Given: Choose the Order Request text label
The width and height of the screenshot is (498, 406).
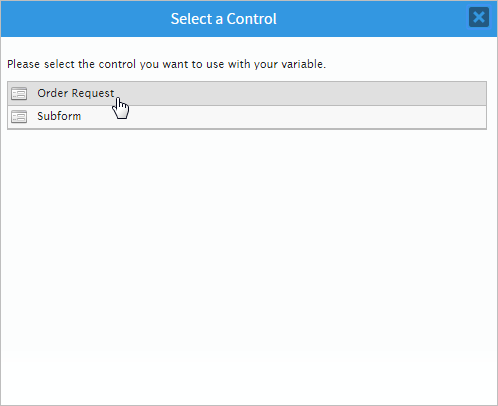Looking at the screenshot, I should click(76, 93).
